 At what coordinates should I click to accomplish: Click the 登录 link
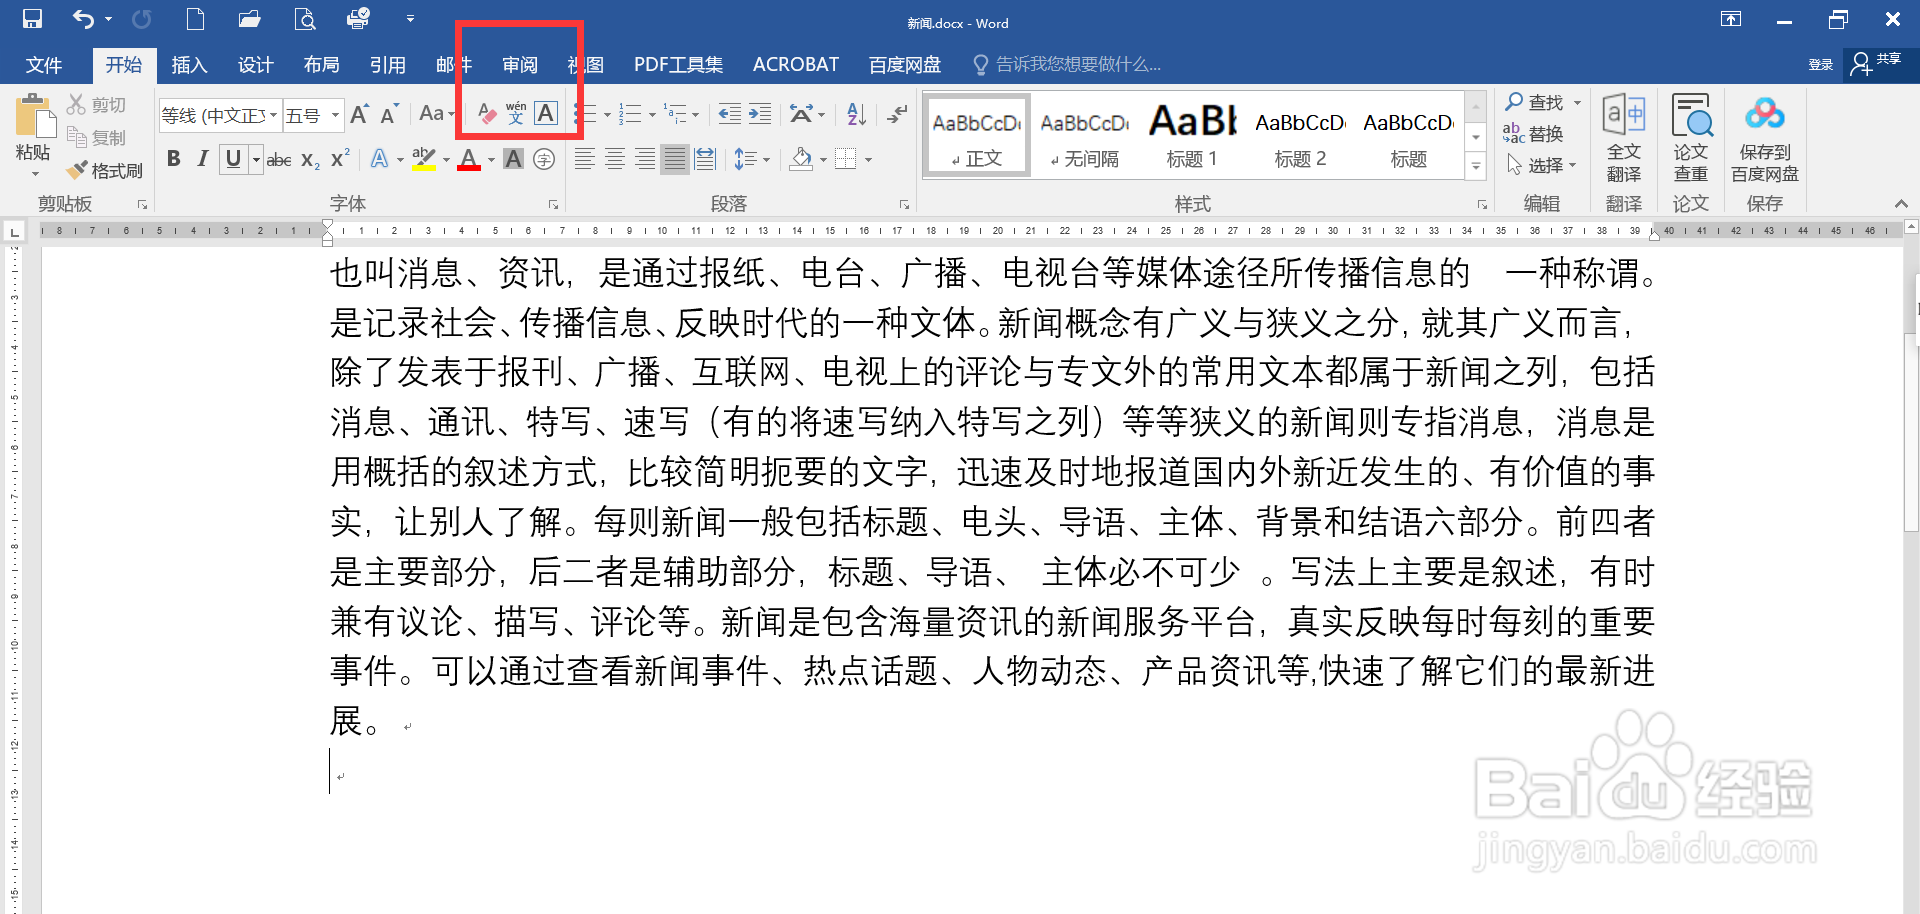(x=1820, y=65)
